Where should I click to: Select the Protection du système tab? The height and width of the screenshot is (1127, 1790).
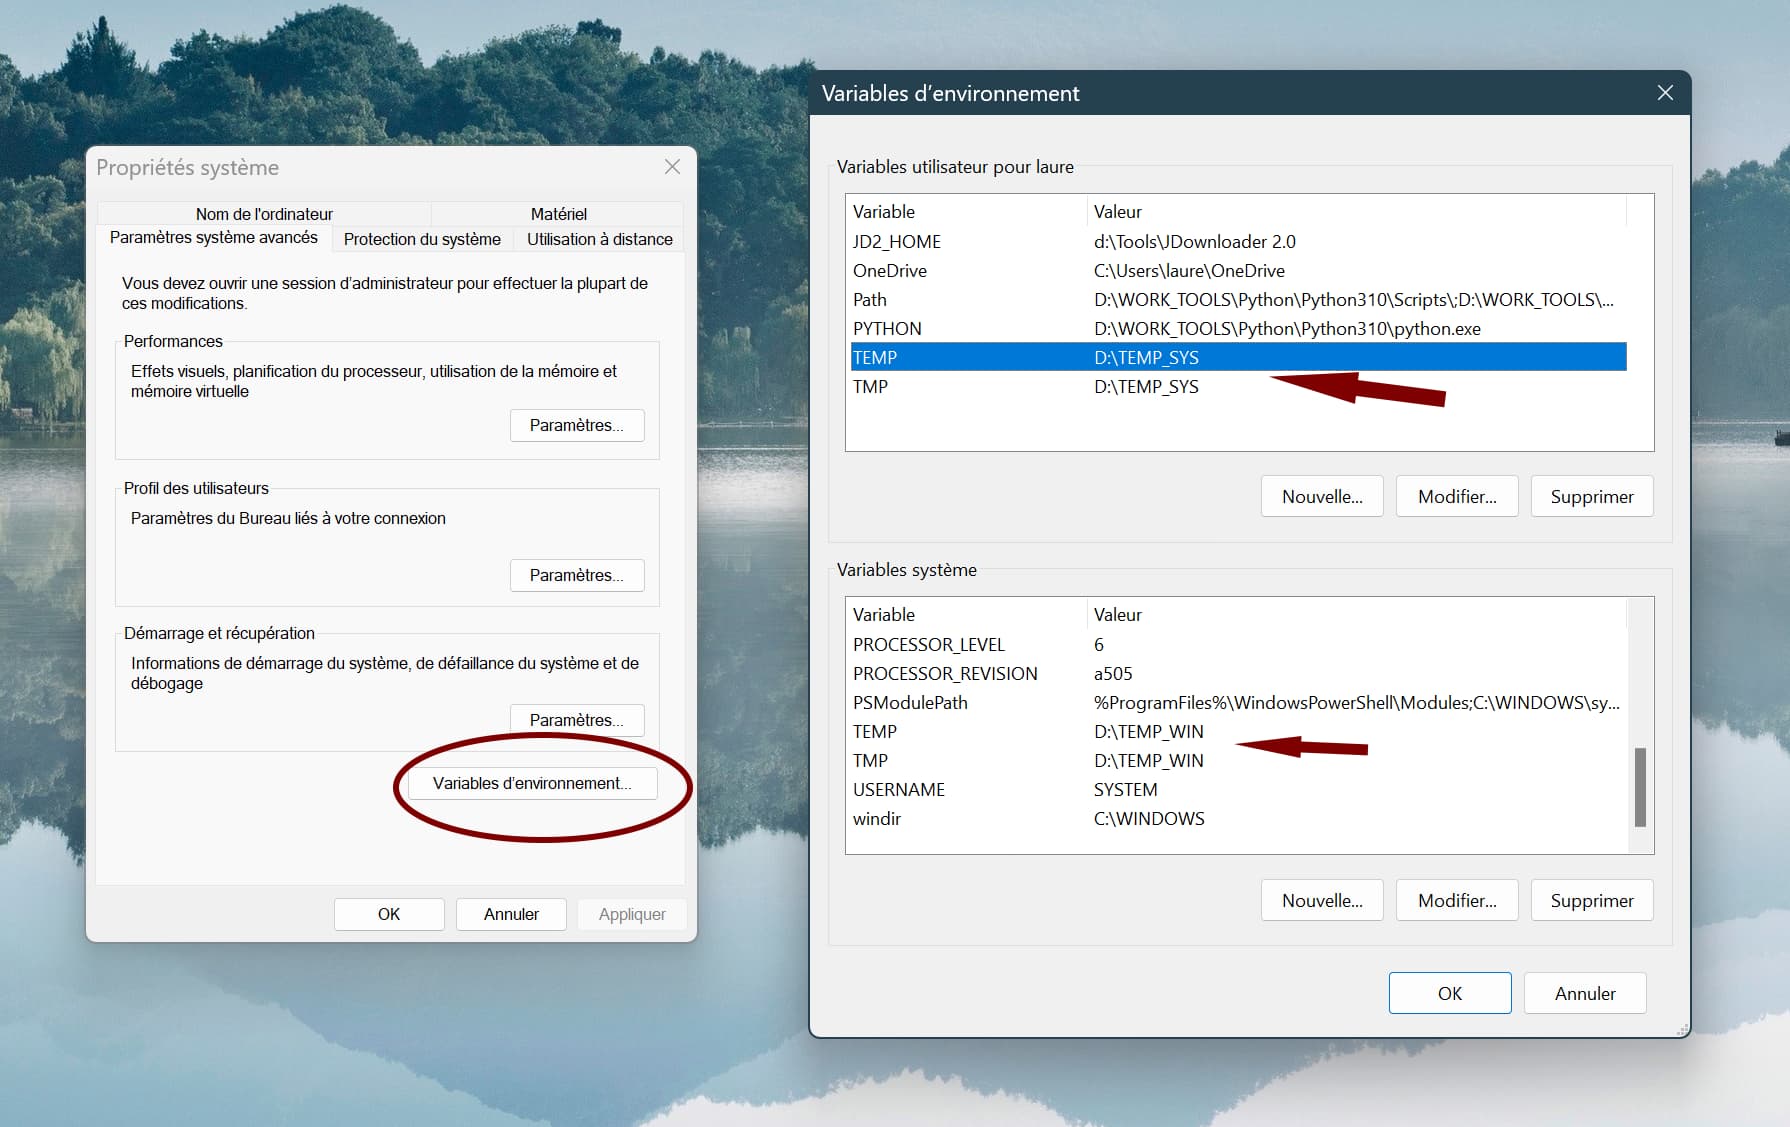(x=422, y=239)
